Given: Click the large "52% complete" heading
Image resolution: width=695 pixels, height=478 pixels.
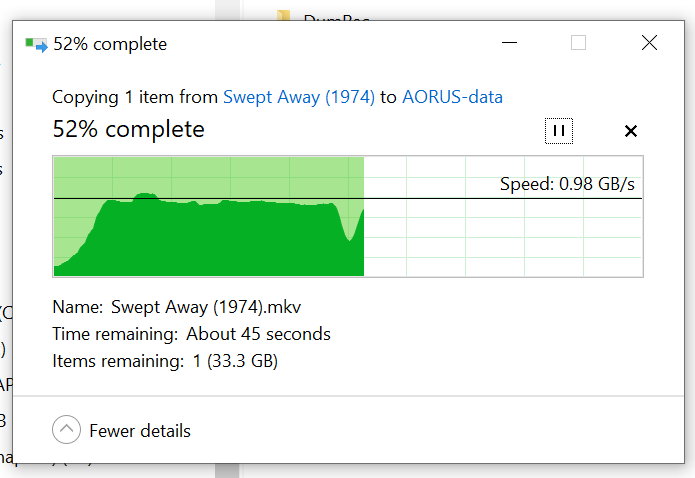Looking at the screenshot, I should pyautogui.click(x=128, y=129).
